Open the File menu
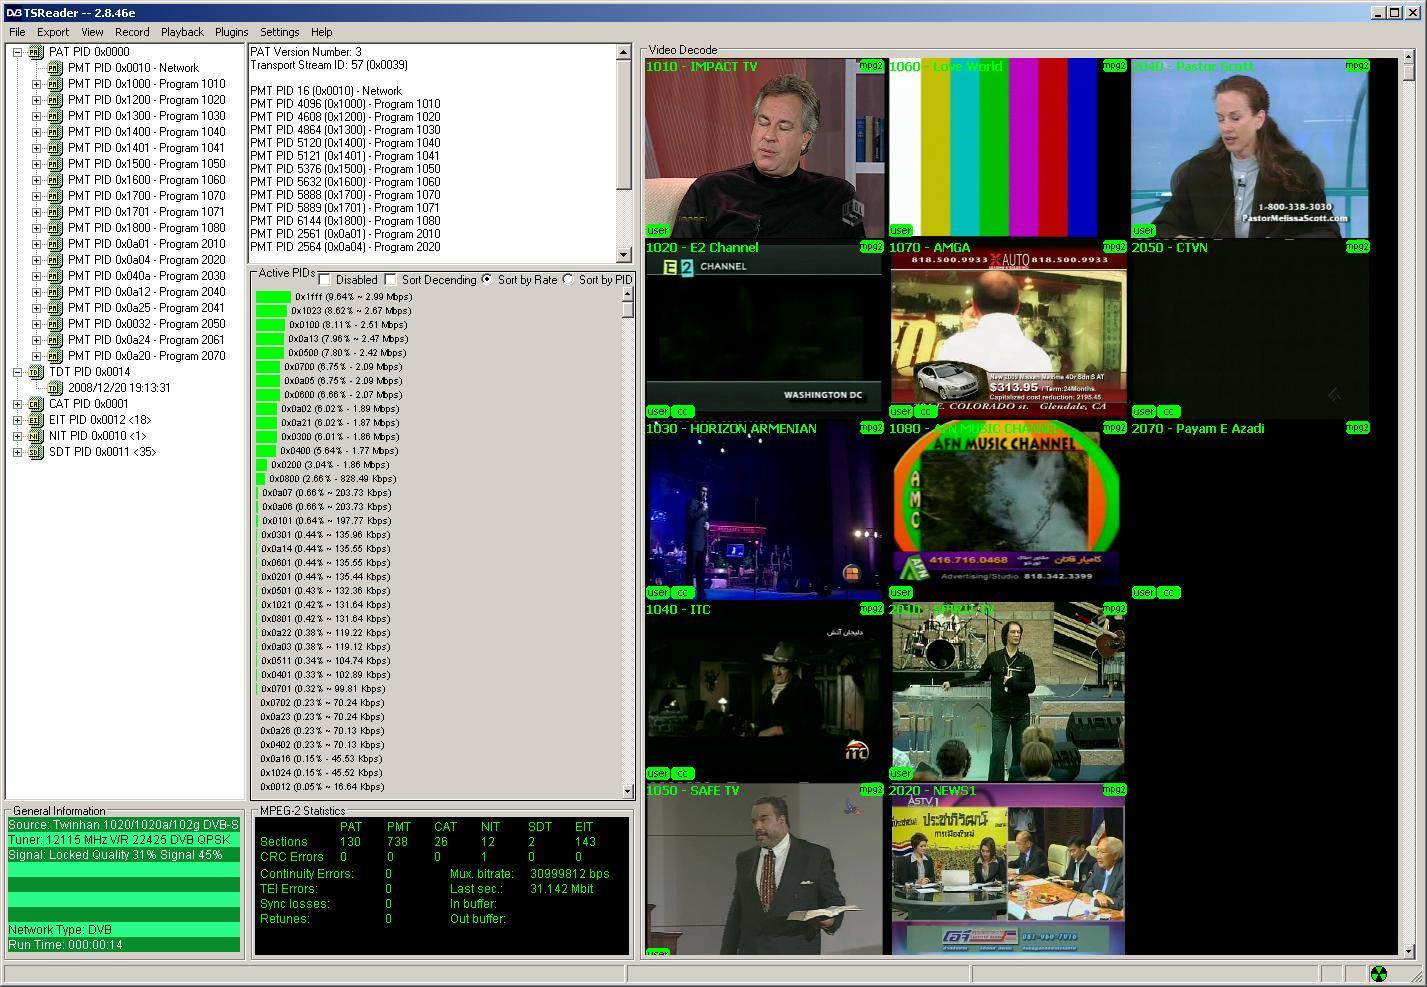Screen dimensions: 1427x987 pyautogui.click(x=17, y=32)
